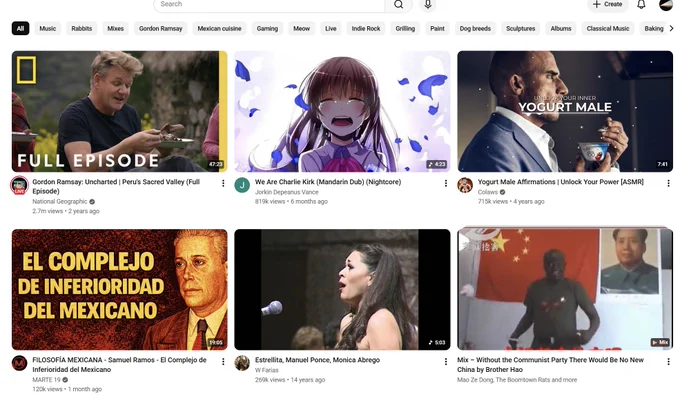The width and height of the screenshot is (680, 403).
Task: Select the Mexican cuisine filter chip
Action: [219, 29]
